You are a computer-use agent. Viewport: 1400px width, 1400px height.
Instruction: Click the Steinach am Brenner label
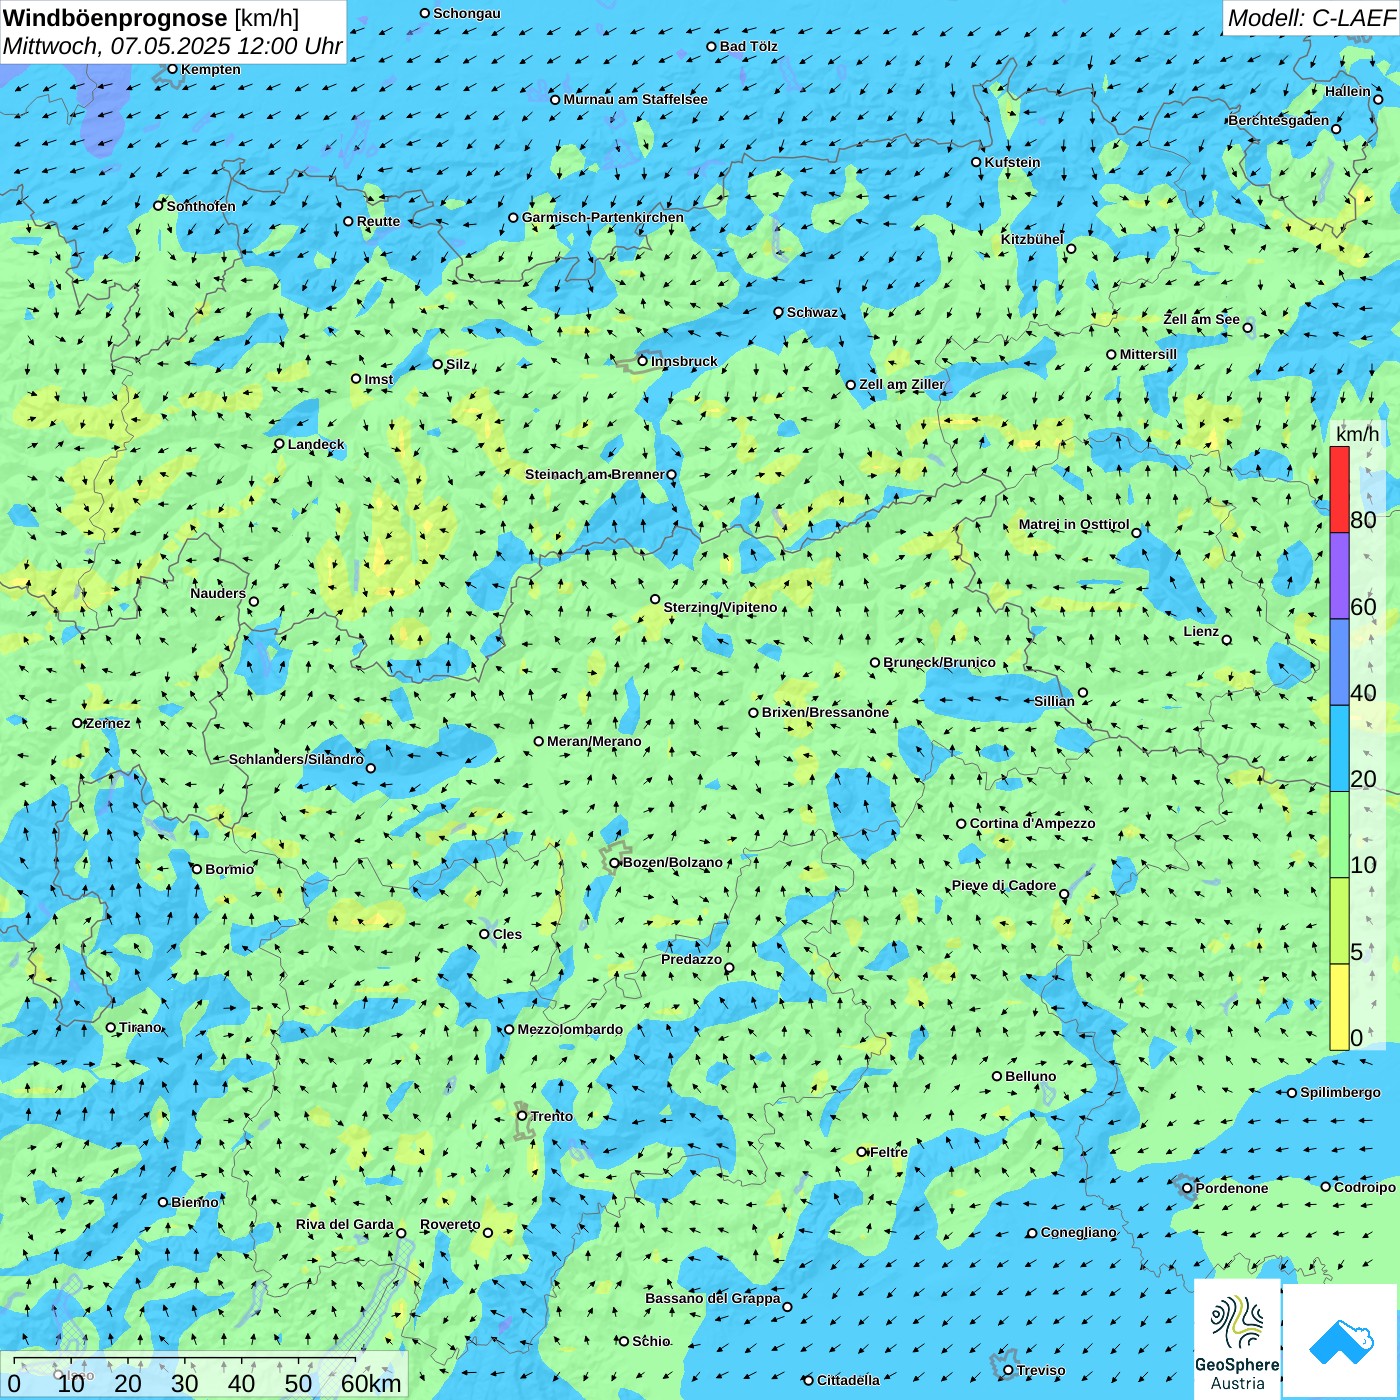(594, 474)
